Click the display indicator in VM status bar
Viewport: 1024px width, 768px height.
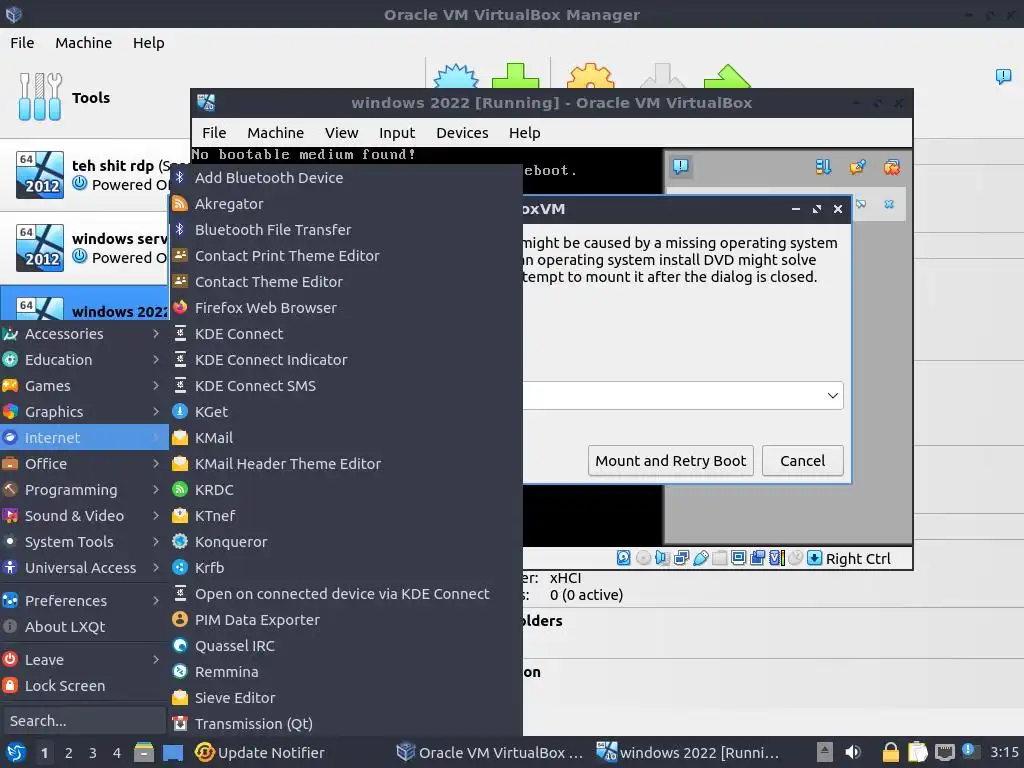[738, 558]
